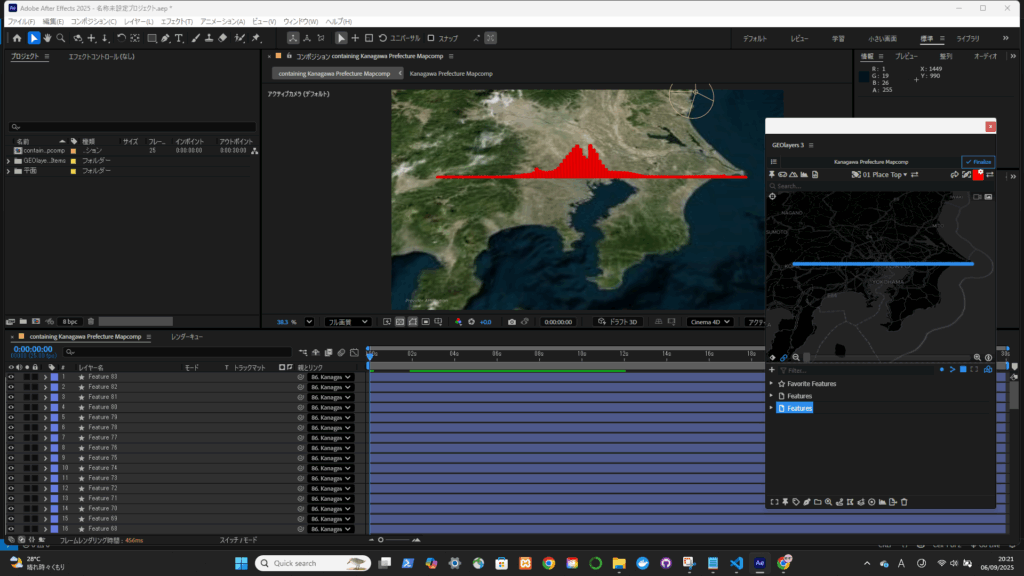Expand the Feature 82 layer properties
Viewport: 1024px width, 576px height.
[x=45, y=387]
